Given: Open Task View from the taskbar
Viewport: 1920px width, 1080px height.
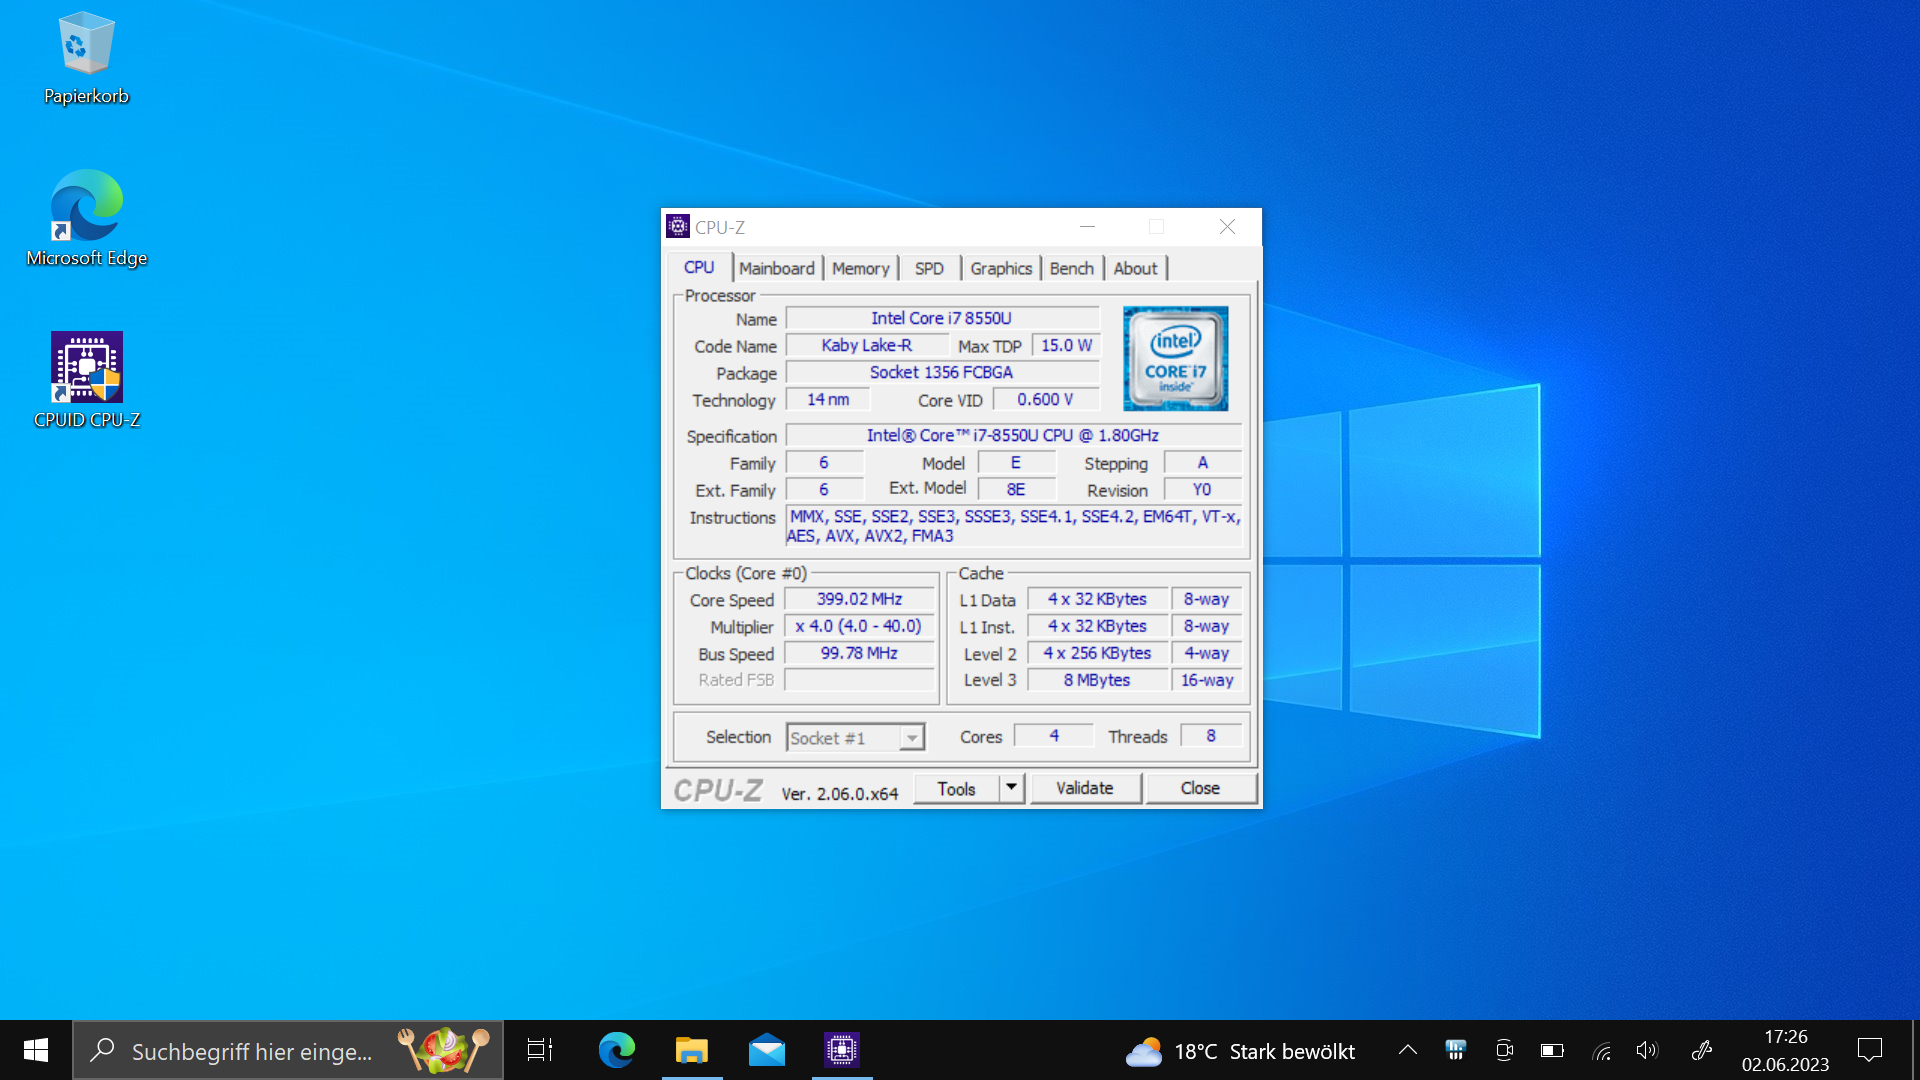Looking at the screenshot, I should click(x=540, y=1050).
